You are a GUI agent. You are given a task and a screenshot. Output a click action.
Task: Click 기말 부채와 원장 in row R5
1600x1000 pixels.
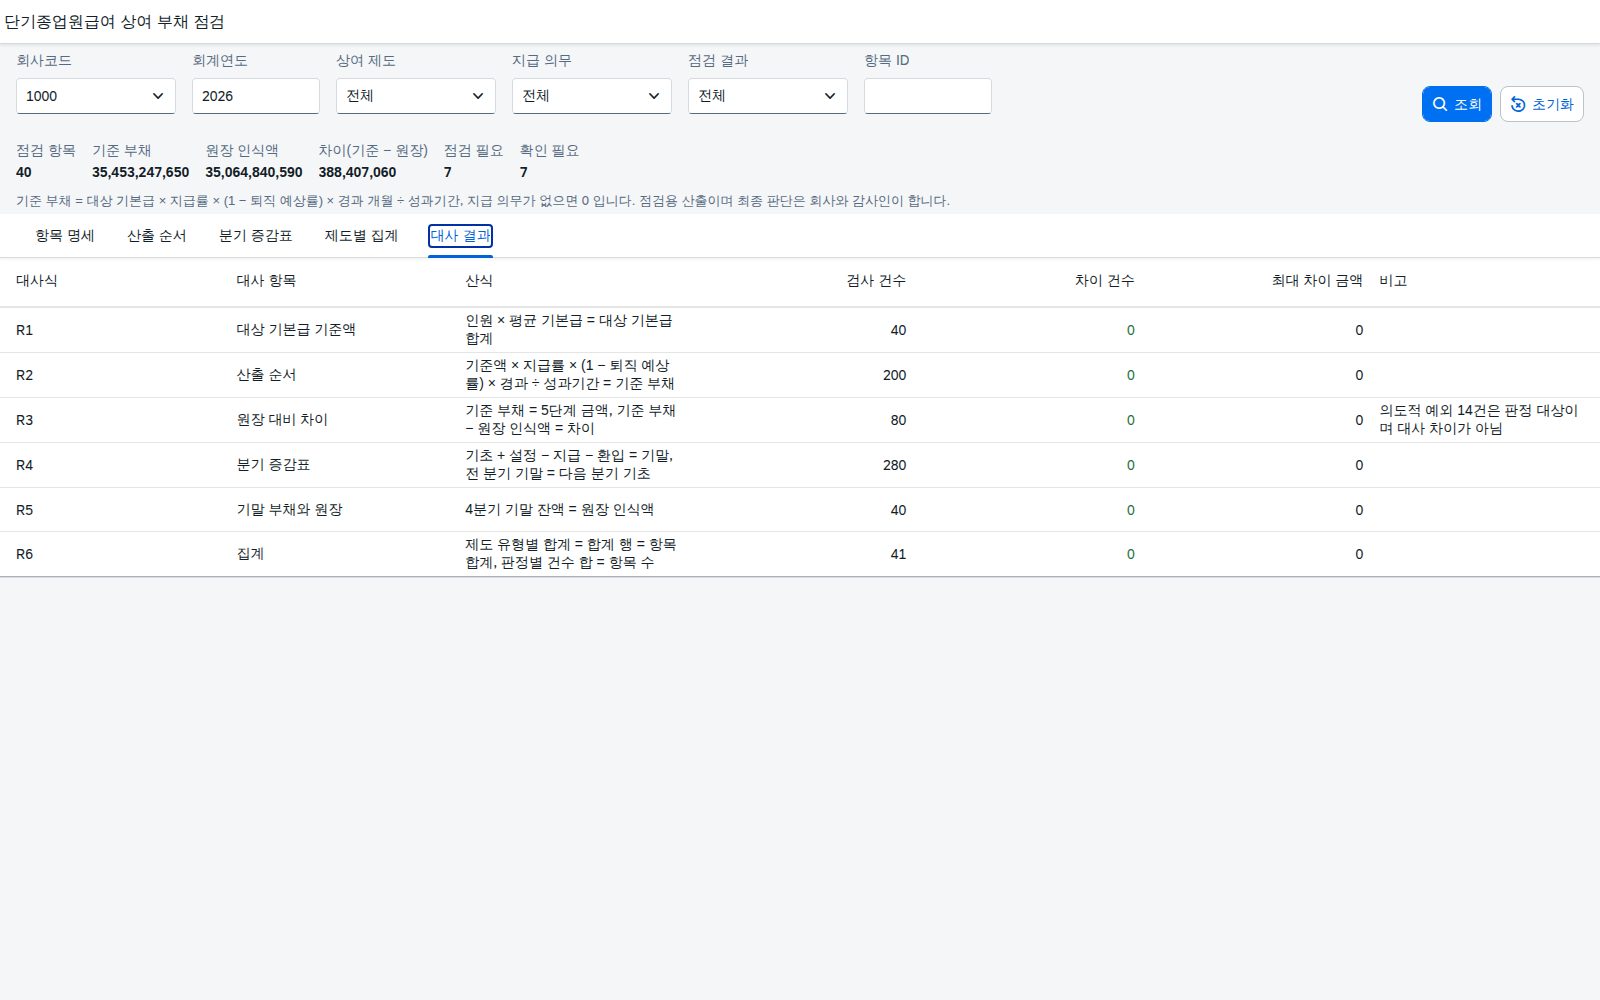coord(289,510)
